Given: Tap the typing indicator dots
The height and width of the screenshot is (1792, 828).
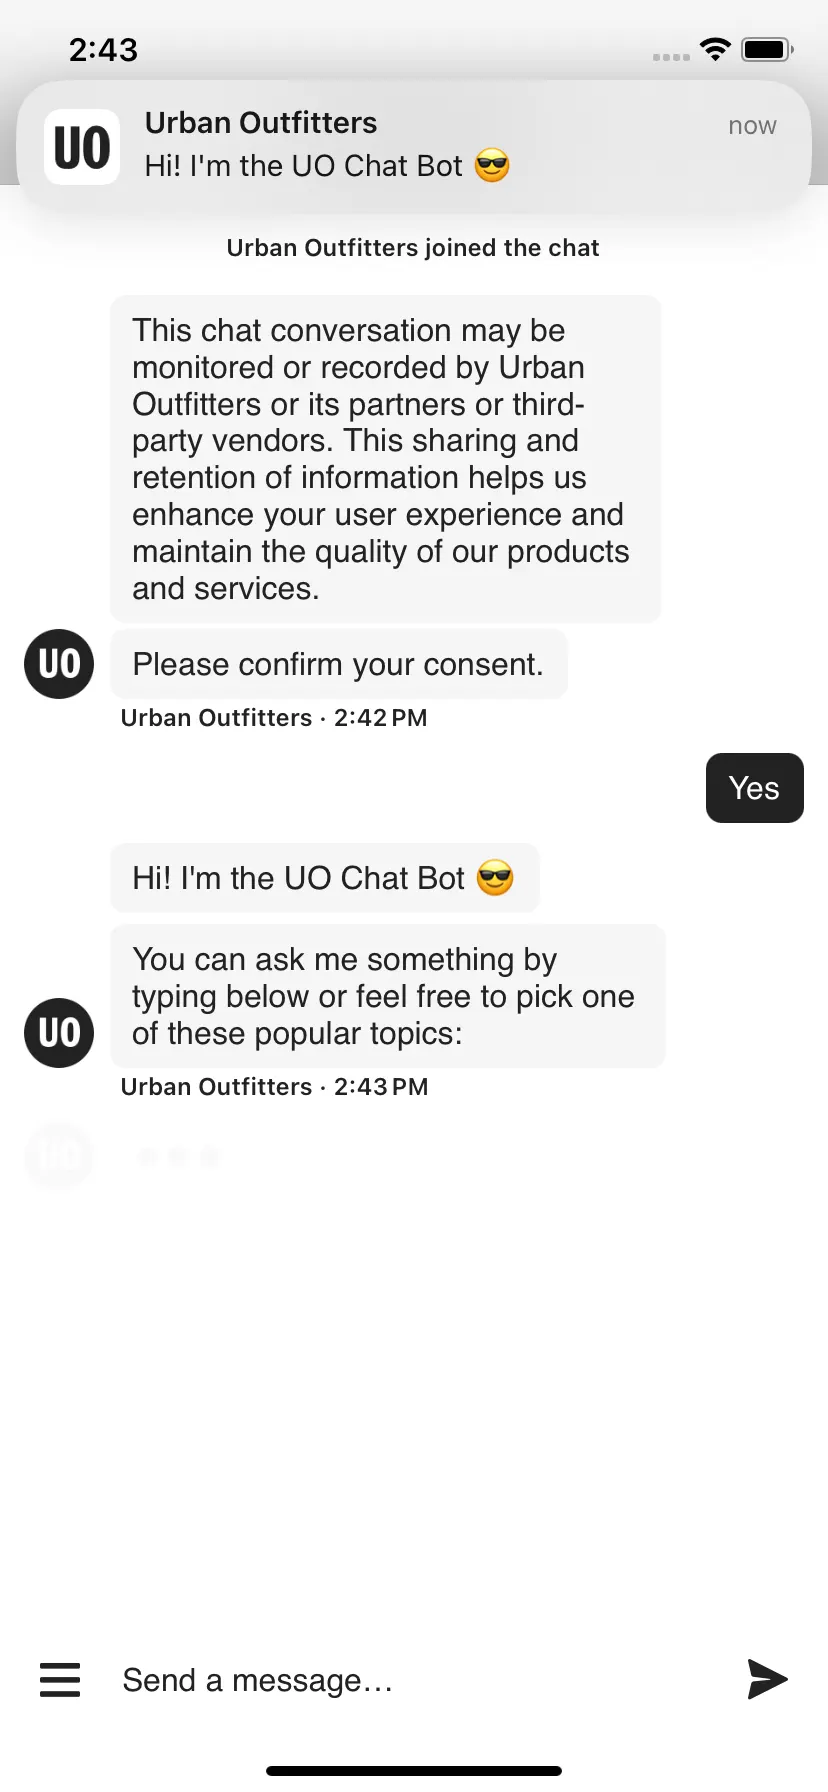Looking at the screenshot, I should tap(178, 1157).
